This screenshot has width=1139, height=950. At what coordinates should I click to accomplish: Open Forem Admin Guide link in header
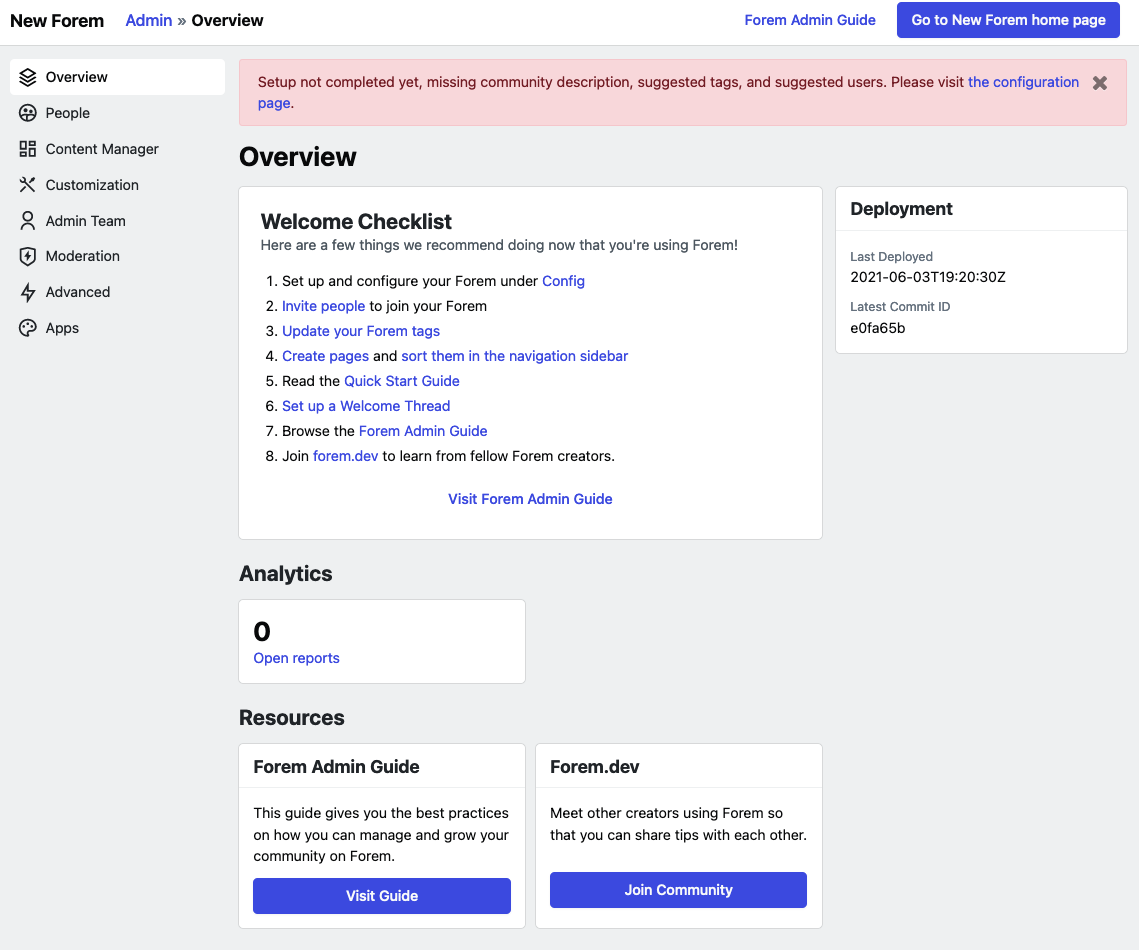click(x=810, y=20)
